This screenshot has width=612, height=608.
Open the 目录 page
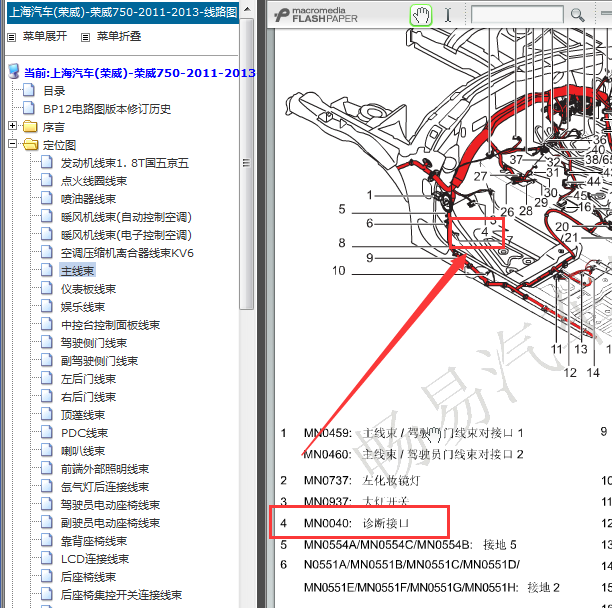point(54,91)
